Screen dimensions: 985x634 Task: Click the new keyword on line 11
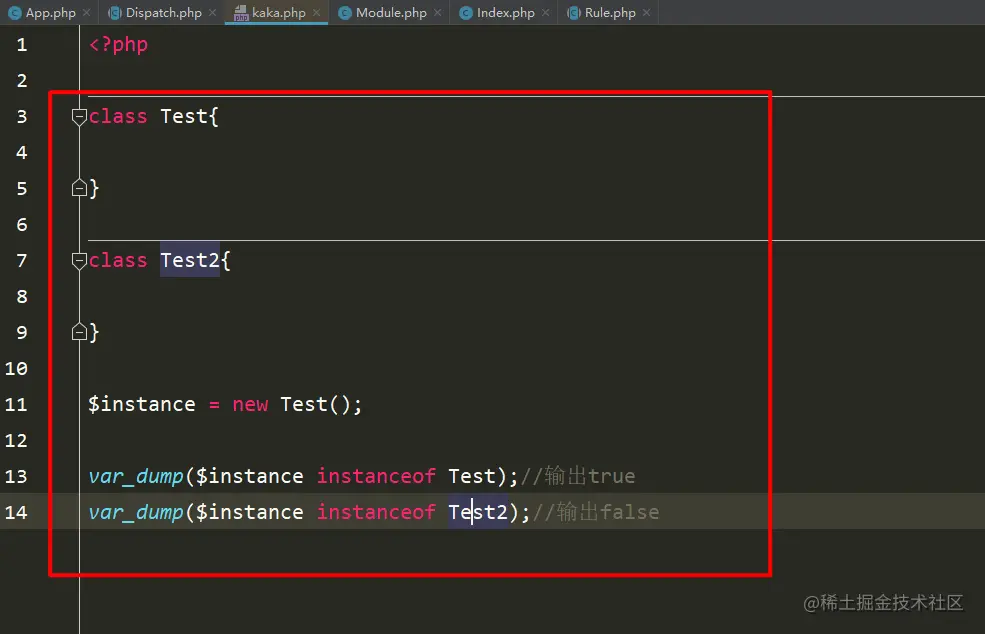250,405
